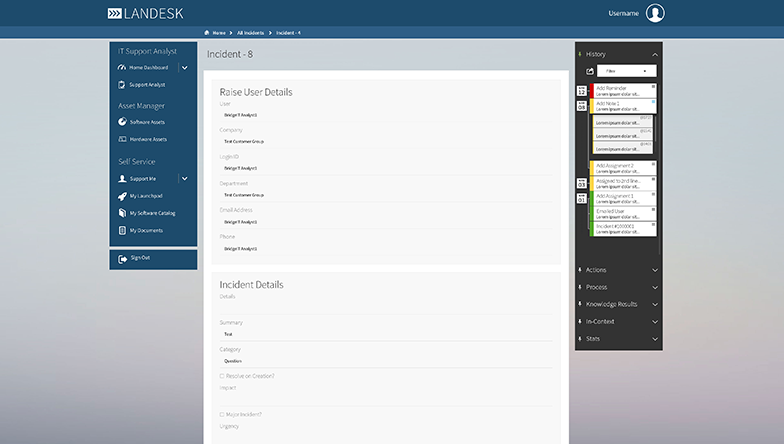Screen dimensions: 784x444
Task: Click the My Software Catalog book icon
Action: pos(121,213)
